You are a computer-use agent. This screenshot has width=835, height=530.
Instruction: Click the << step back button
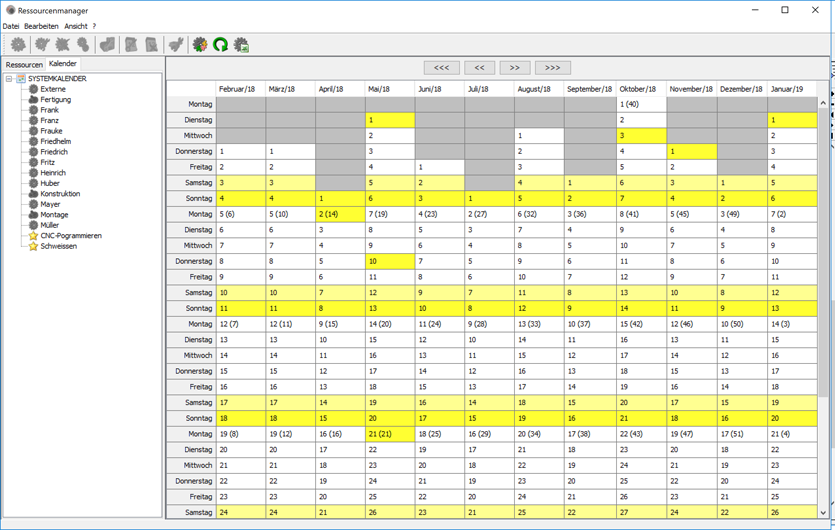(479, 68)
